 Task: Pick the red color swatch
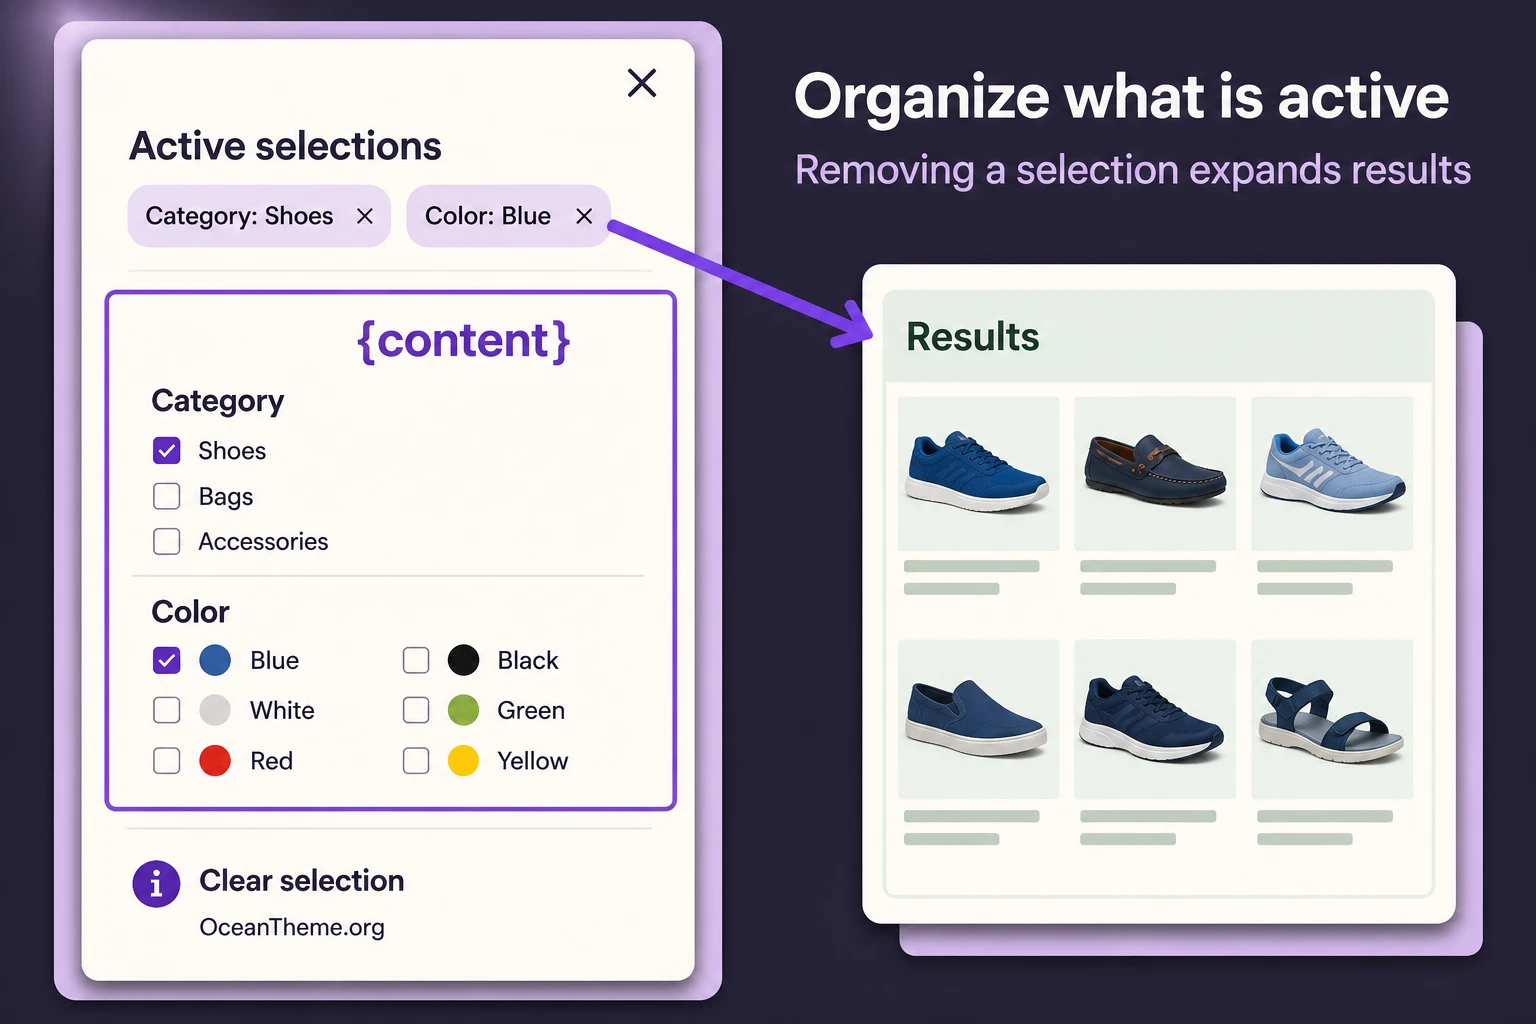215,761
